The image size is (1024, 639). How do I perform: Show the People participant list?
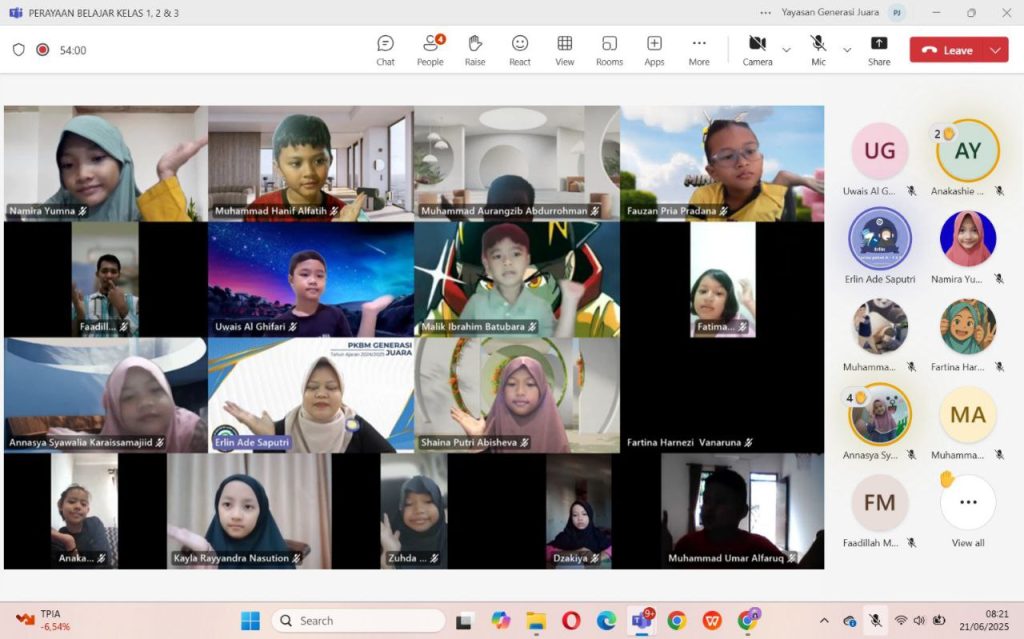point(430,50)
